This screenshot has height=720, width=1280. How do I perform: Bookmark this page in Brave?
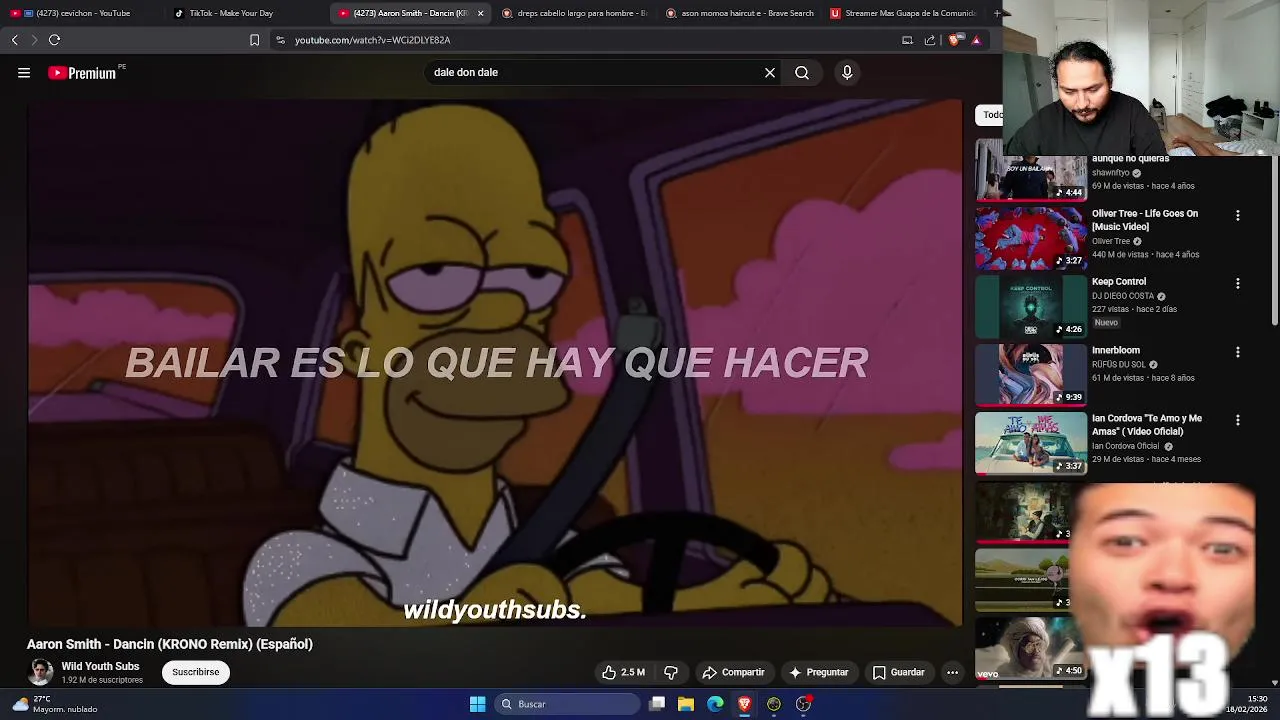point(254,40)
